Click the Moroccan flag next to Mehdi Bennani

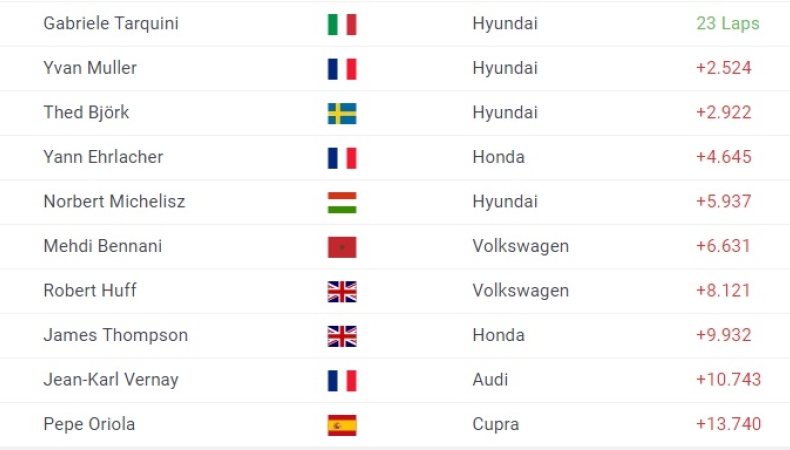click(x=342, y=247)
